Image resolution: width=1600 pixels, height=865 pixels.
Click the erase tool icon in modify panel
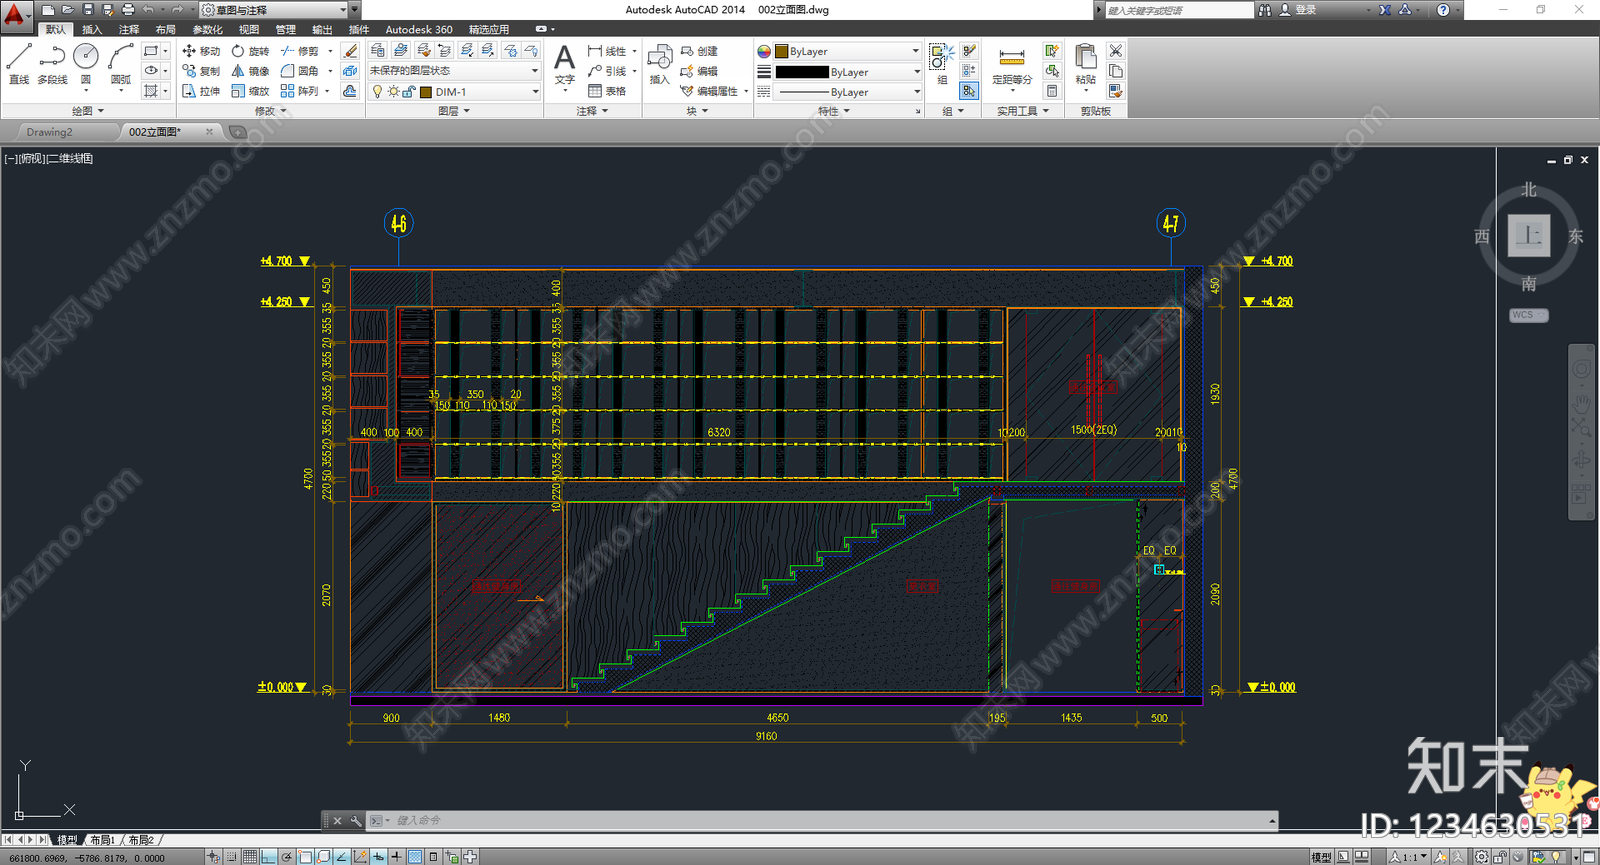(x=350, y=51)
